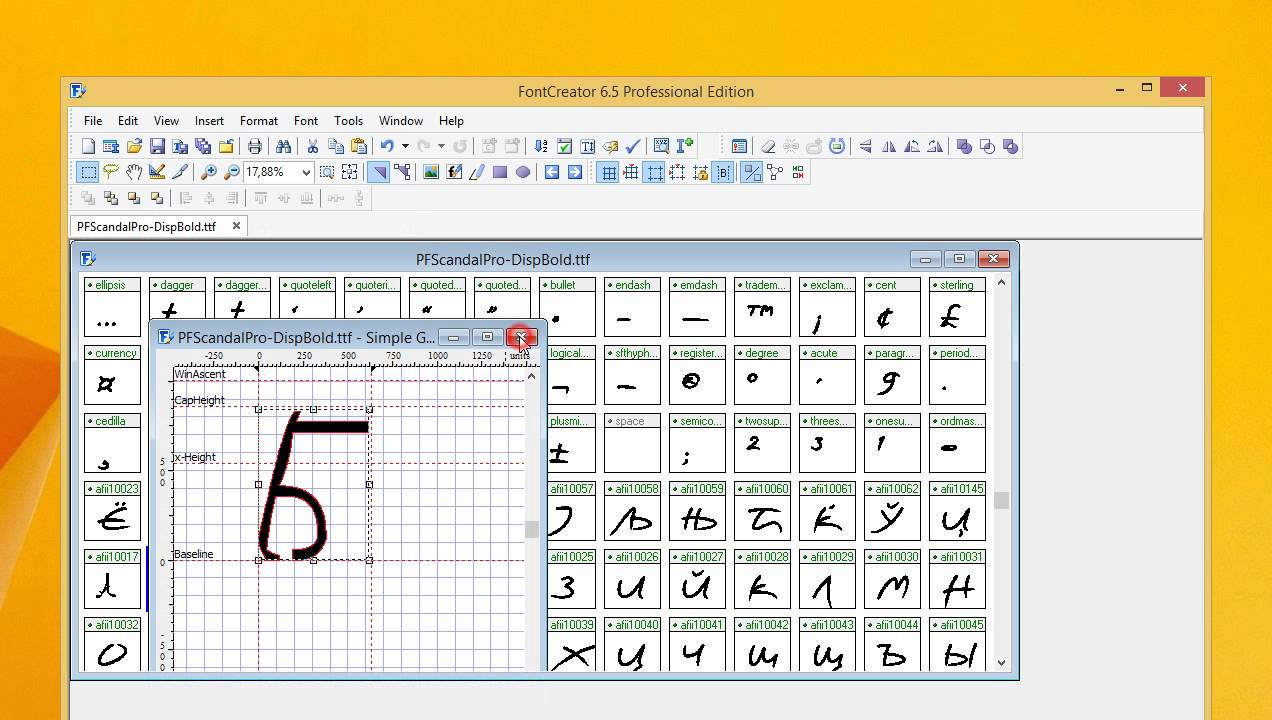Image resolution: width=1272 pixels, height=720 pixels.
Task: Go to the previous glyph
Action: coord(551,172)
